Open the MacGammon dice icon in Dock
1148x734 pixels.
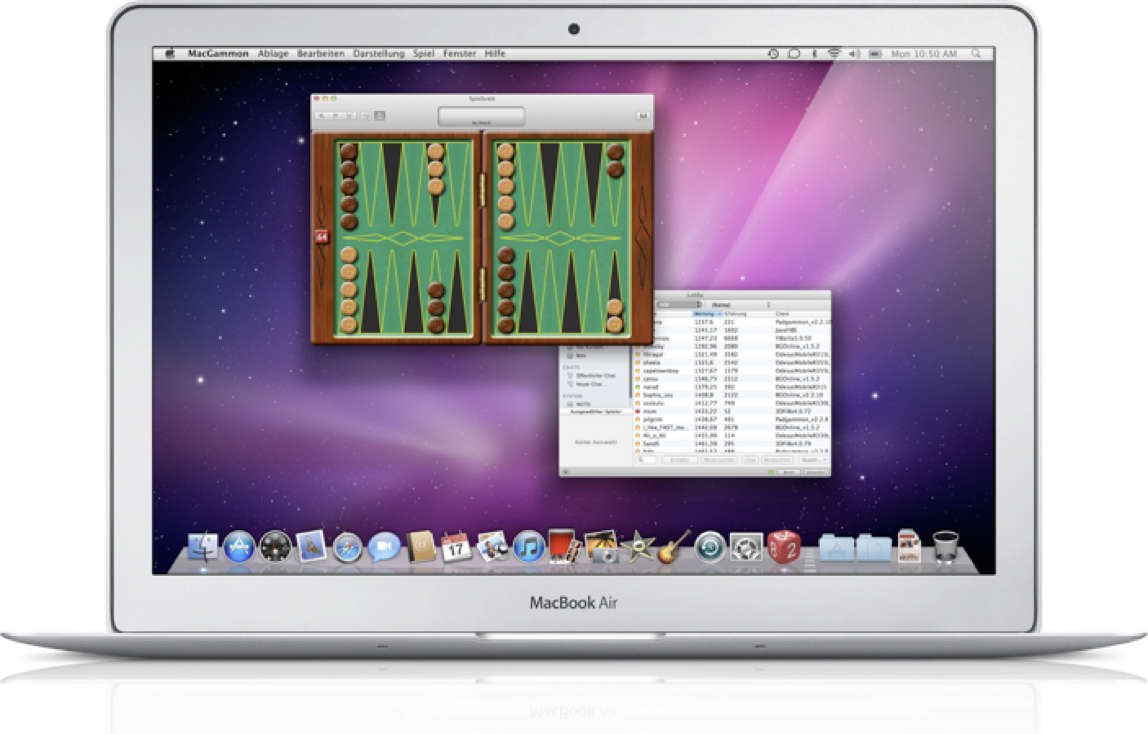coord(784,547)
